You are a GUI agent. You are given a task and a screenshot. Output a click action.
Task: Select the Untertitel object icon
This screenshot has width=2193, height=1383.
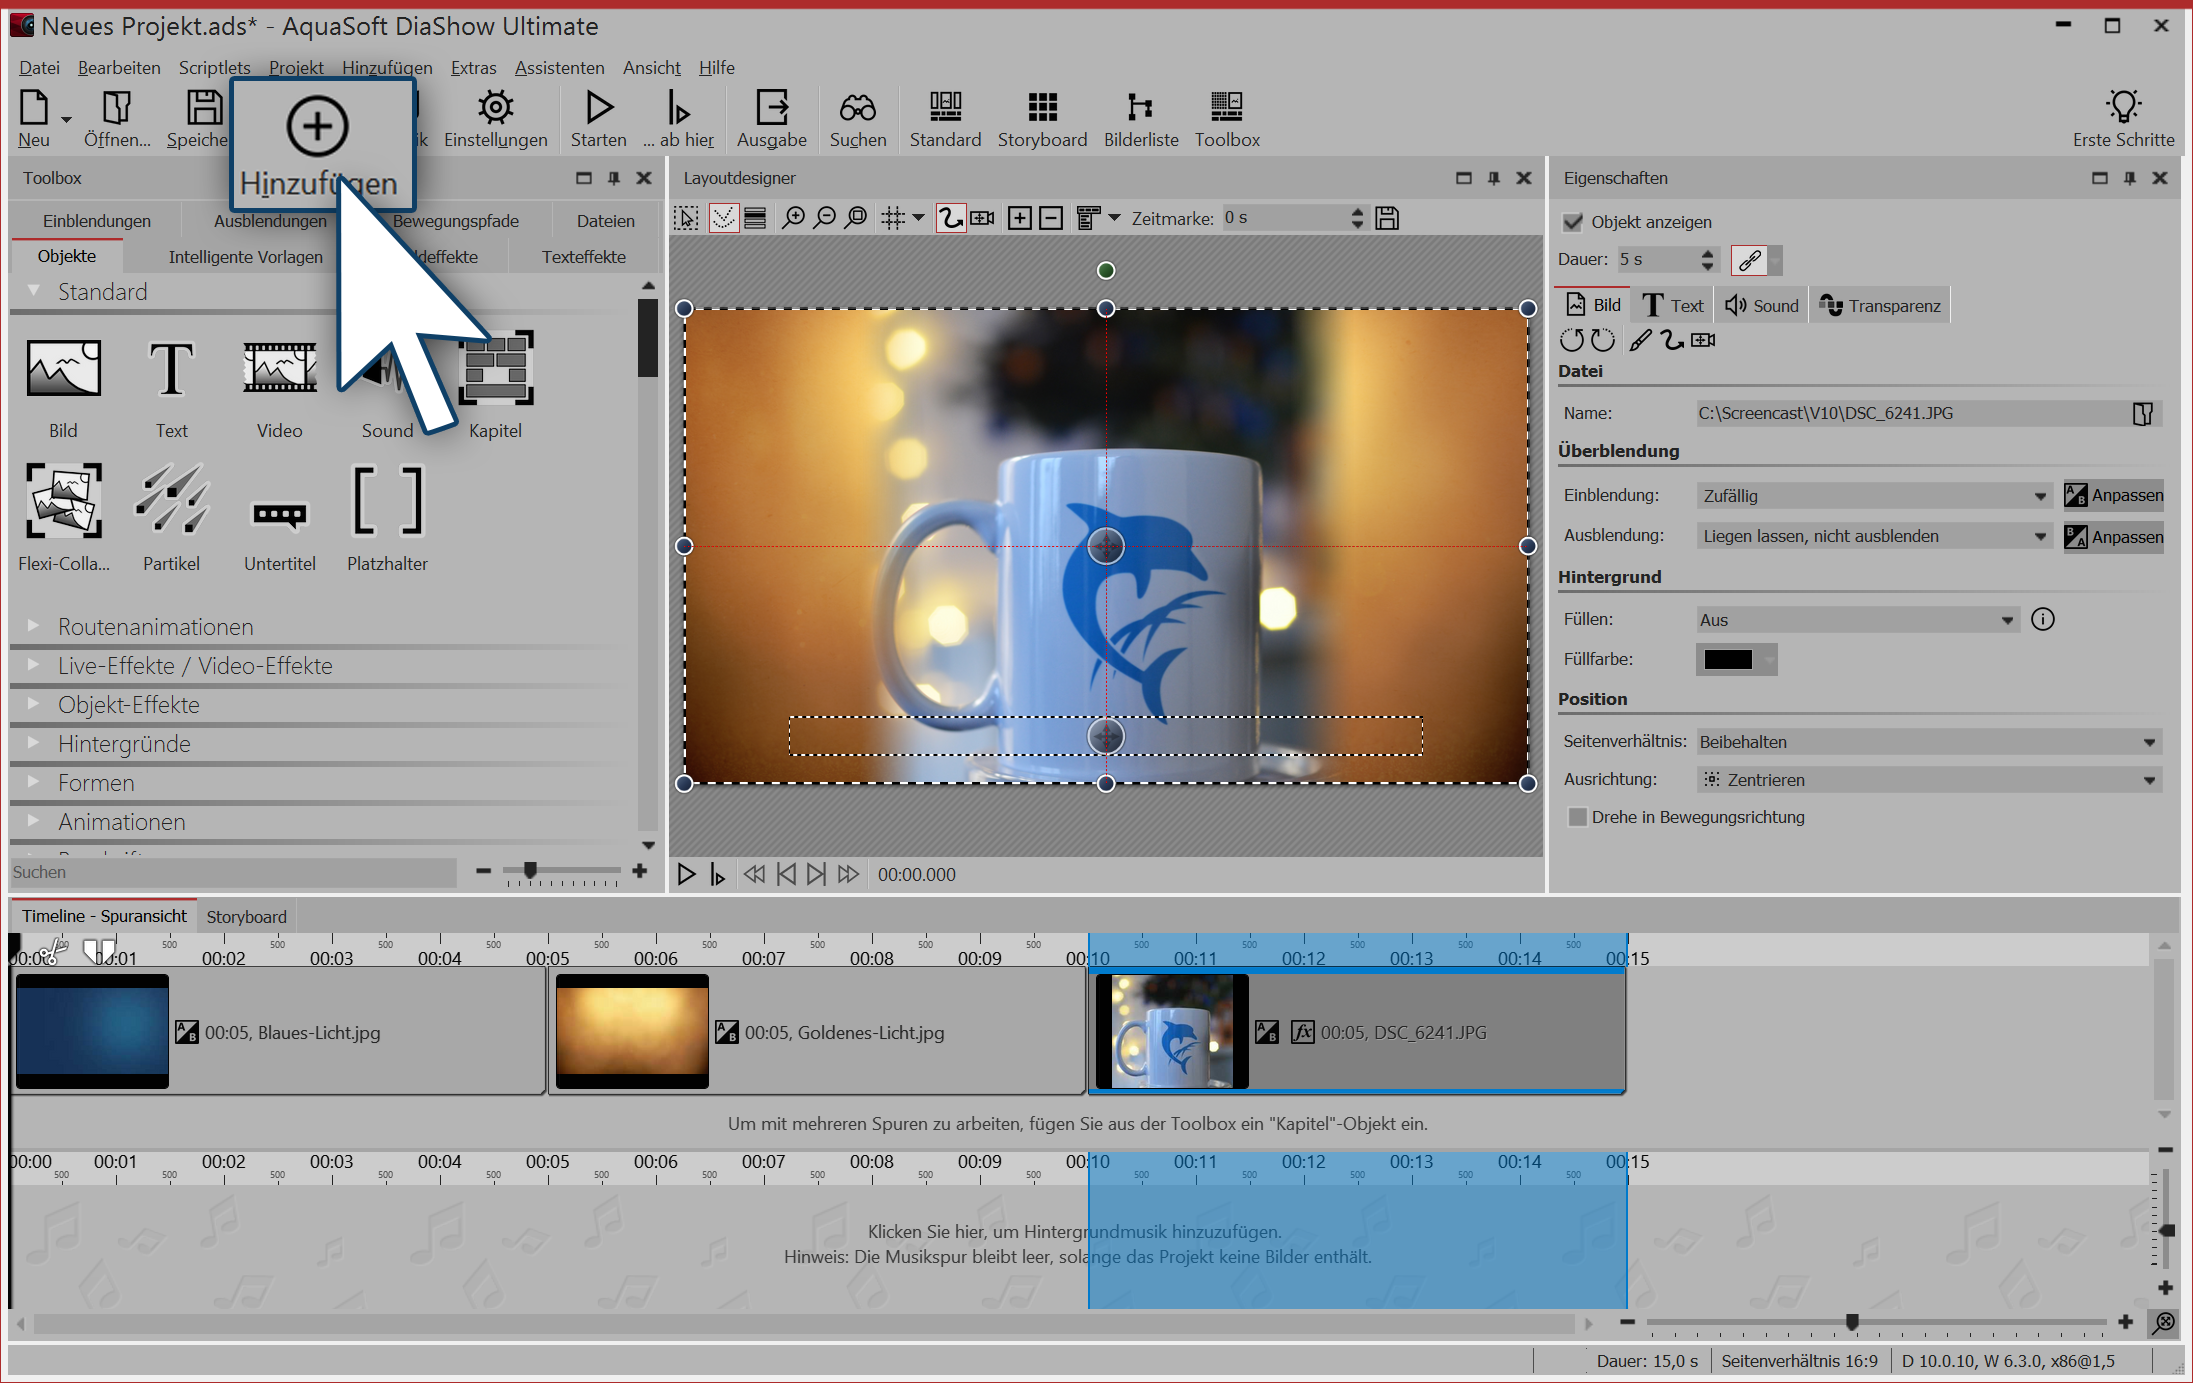279,513
